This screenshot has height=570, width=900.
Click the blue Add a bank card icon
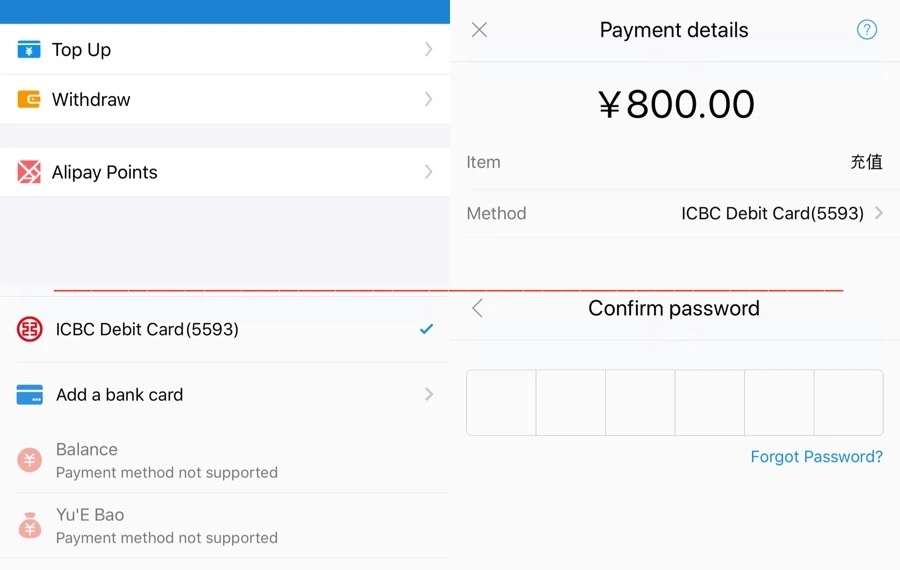tap(30, 395)
